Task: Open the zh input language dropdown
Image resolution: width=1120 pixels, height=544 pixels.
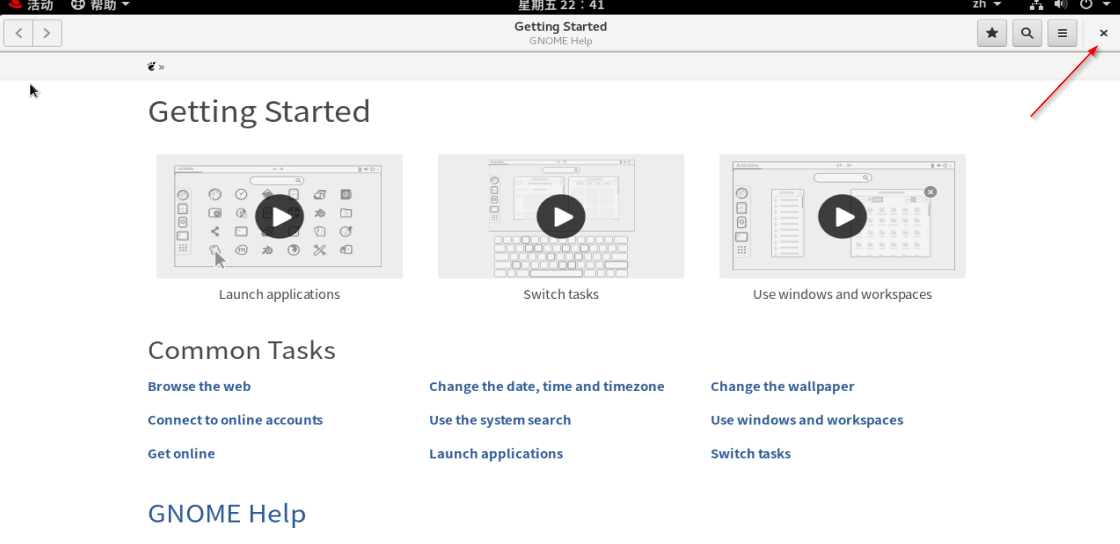Action: tap(986, 5)
